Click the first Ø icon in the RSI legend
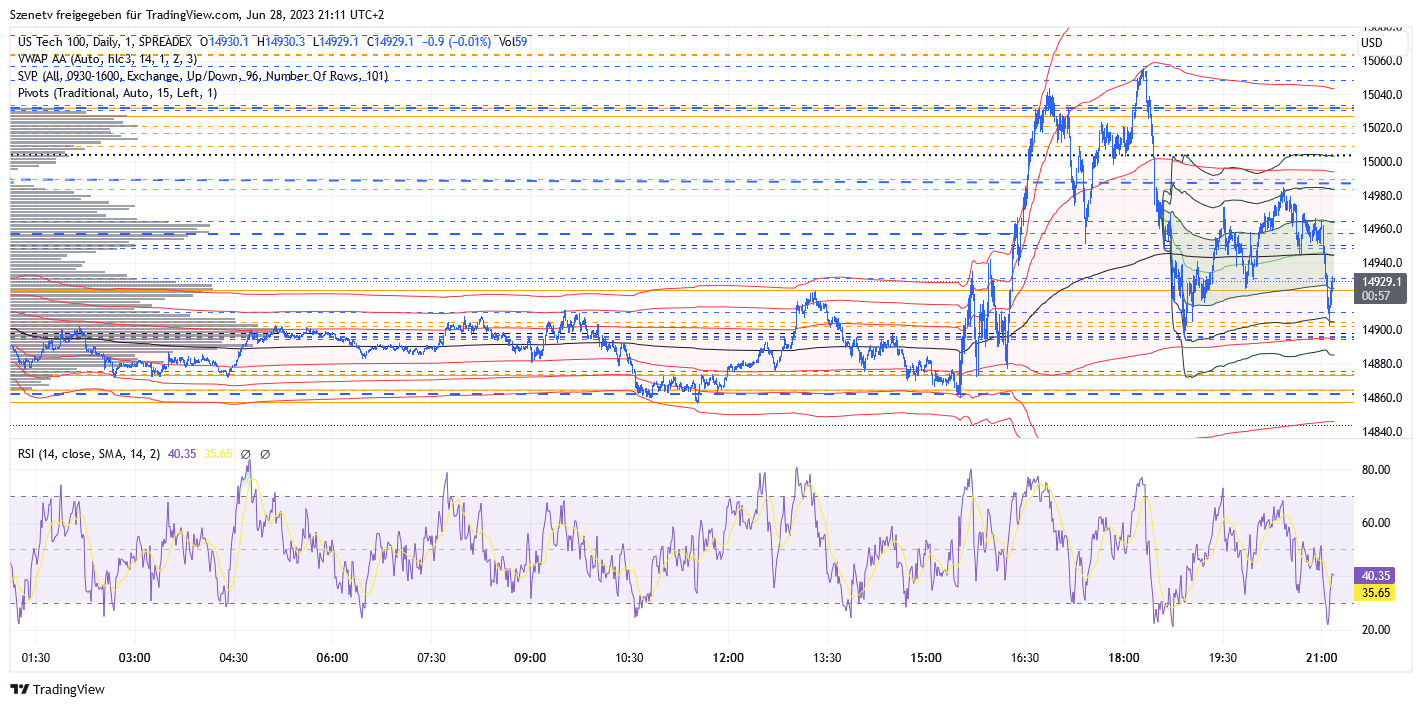 pos(246,452)
